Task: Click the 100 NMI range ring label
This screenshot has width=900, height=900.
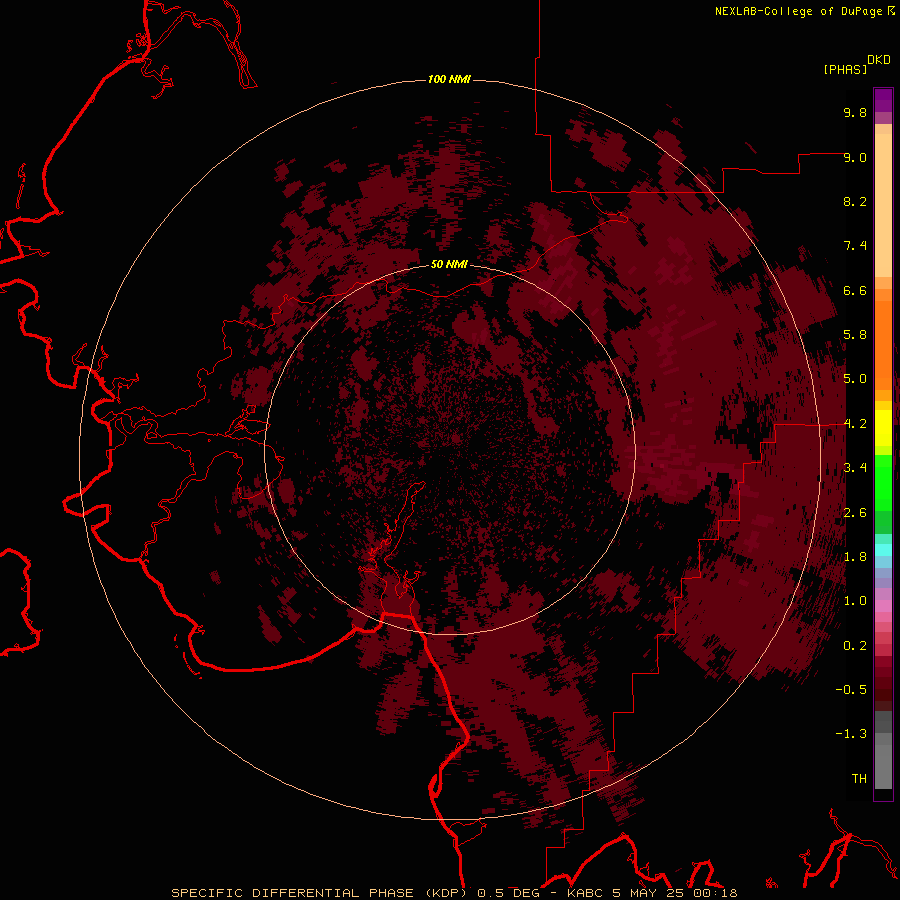Action: coord(449,79)
